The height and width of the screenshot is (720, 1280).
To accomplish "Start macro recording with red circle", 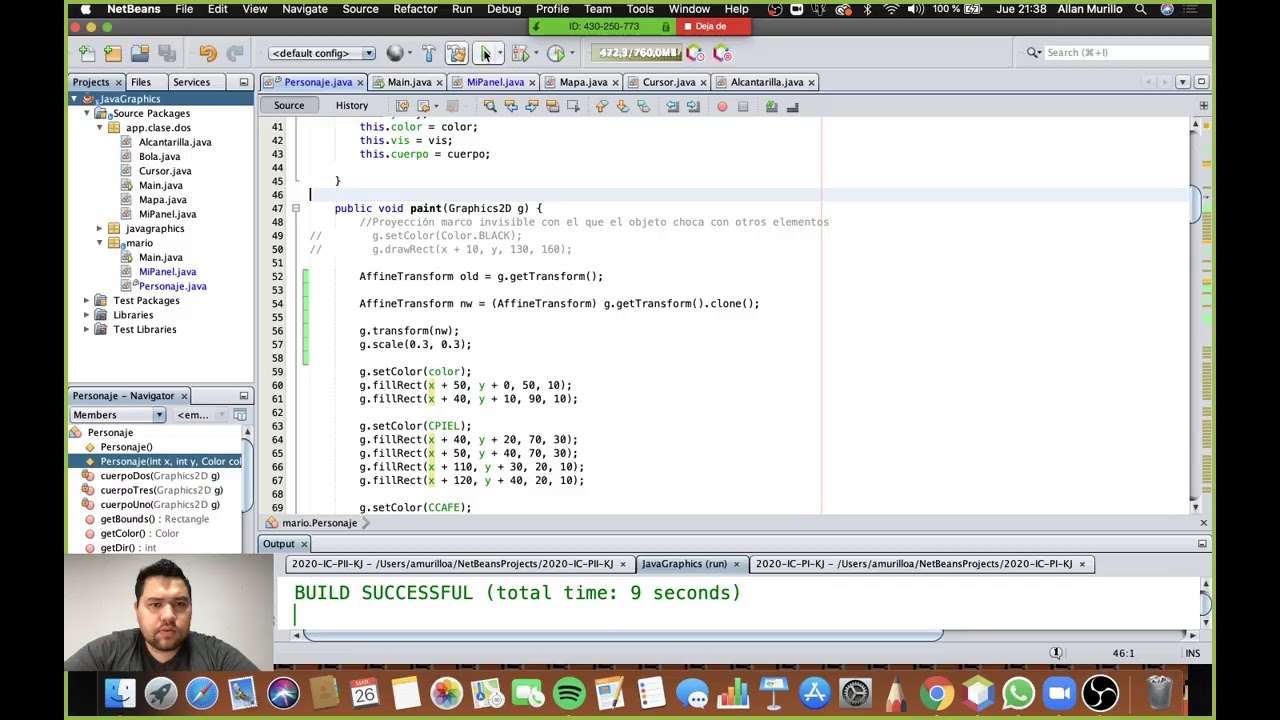I will pos(722,106).
